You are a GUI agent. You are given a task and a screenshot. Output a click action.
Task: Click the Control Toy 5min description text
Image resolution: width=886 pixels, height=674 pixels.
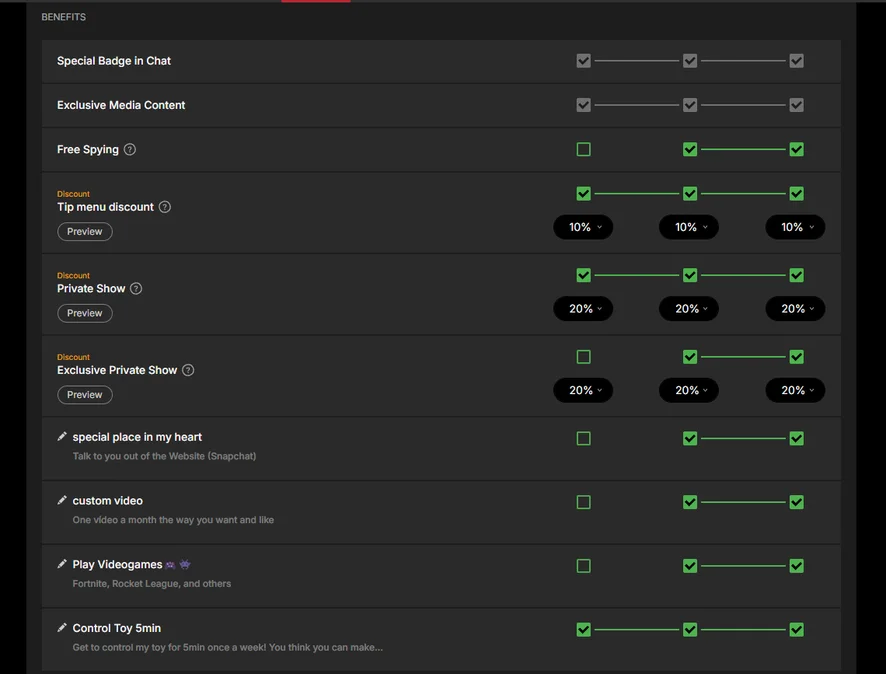227,647
